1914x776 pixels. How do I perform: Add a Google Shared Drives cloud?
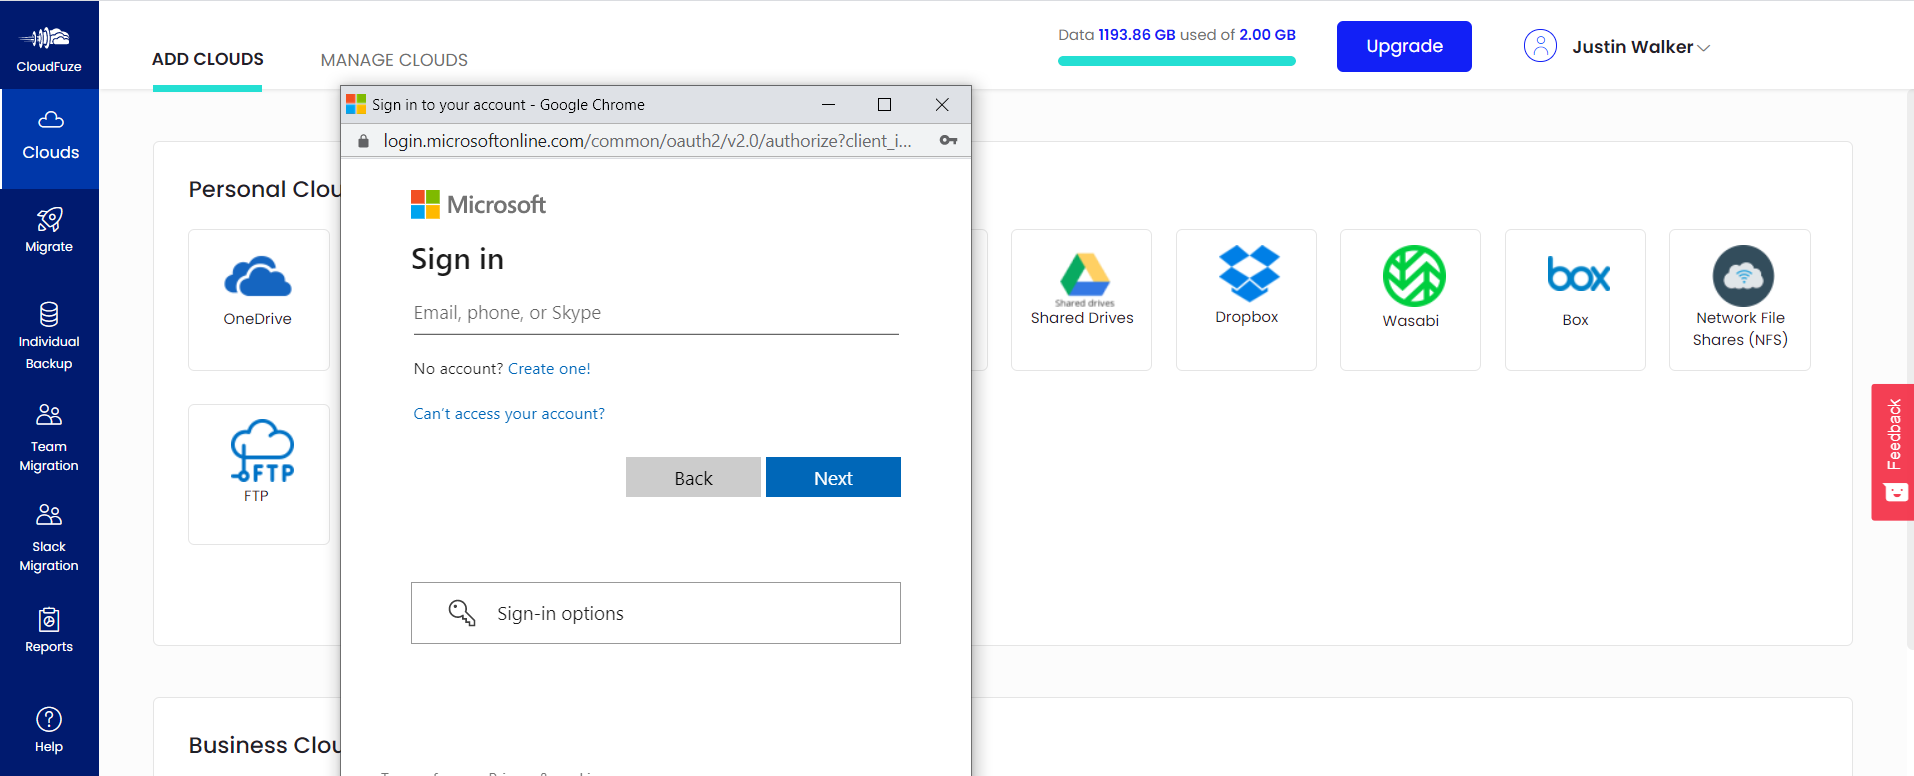tap(1081, 299)
